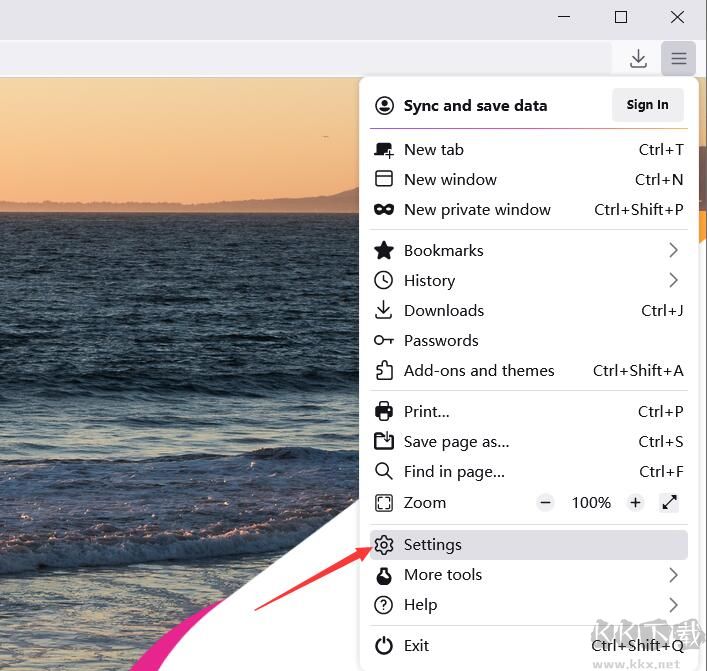Select Add-ons and themes
Image resolution: width=707 pixels, height=671 pixels.
point(478,371)
